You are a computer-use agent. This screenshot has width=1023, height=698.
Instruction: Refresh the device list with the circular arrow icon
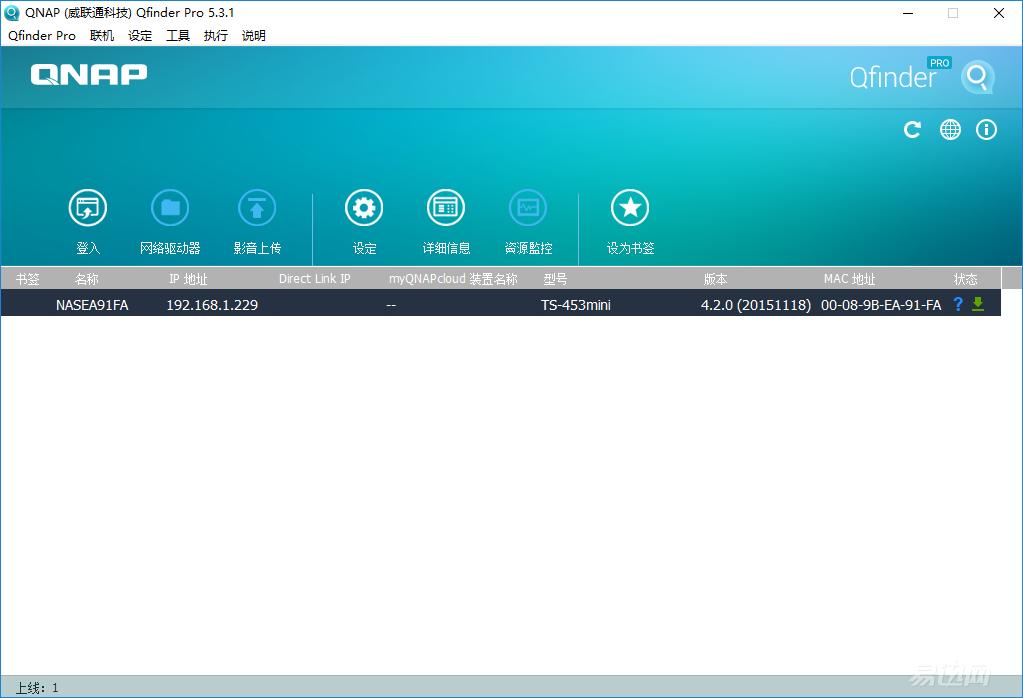click(912, 130)
